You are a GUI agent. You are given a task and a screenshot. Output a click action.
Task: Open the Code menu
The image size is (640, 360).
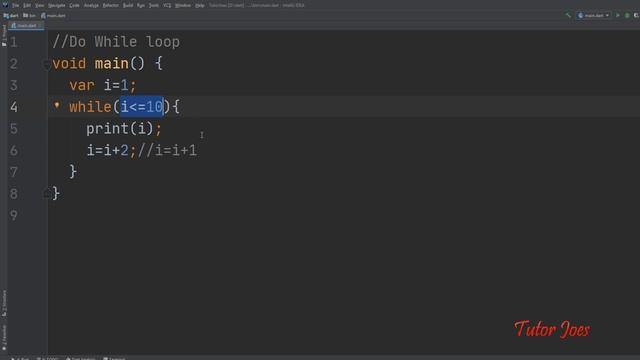[x=74, y=5]
